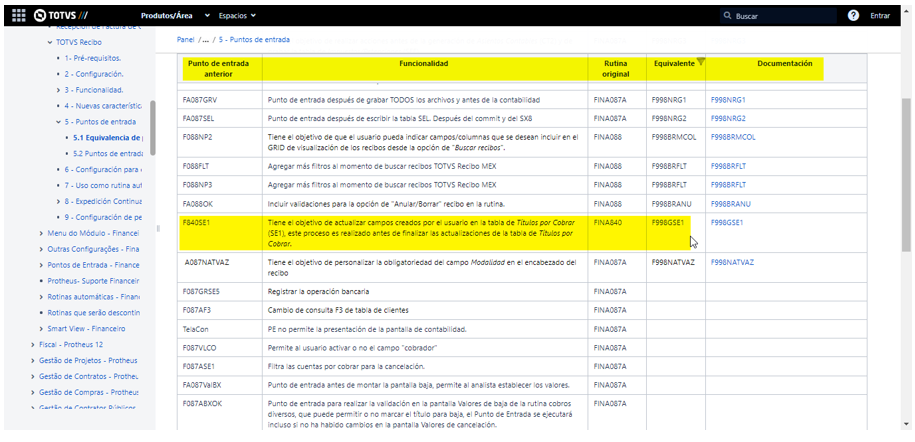915x442 pixels.
Task: Select the F840SE1 entry point cell
Action: (220, 232)
